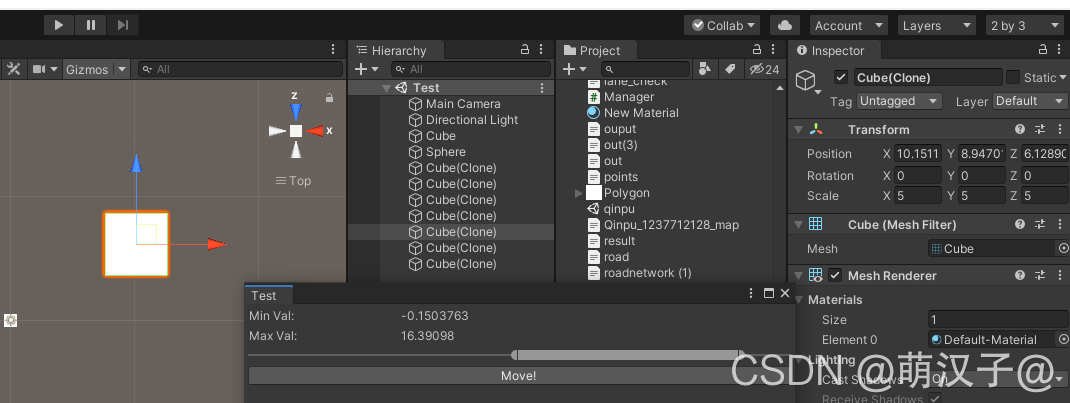Image resolution: width=1070 pixels, height=403 pixels.
Task: Toggle the Gizmos button in Scene view
Action: tap(87, 69)
